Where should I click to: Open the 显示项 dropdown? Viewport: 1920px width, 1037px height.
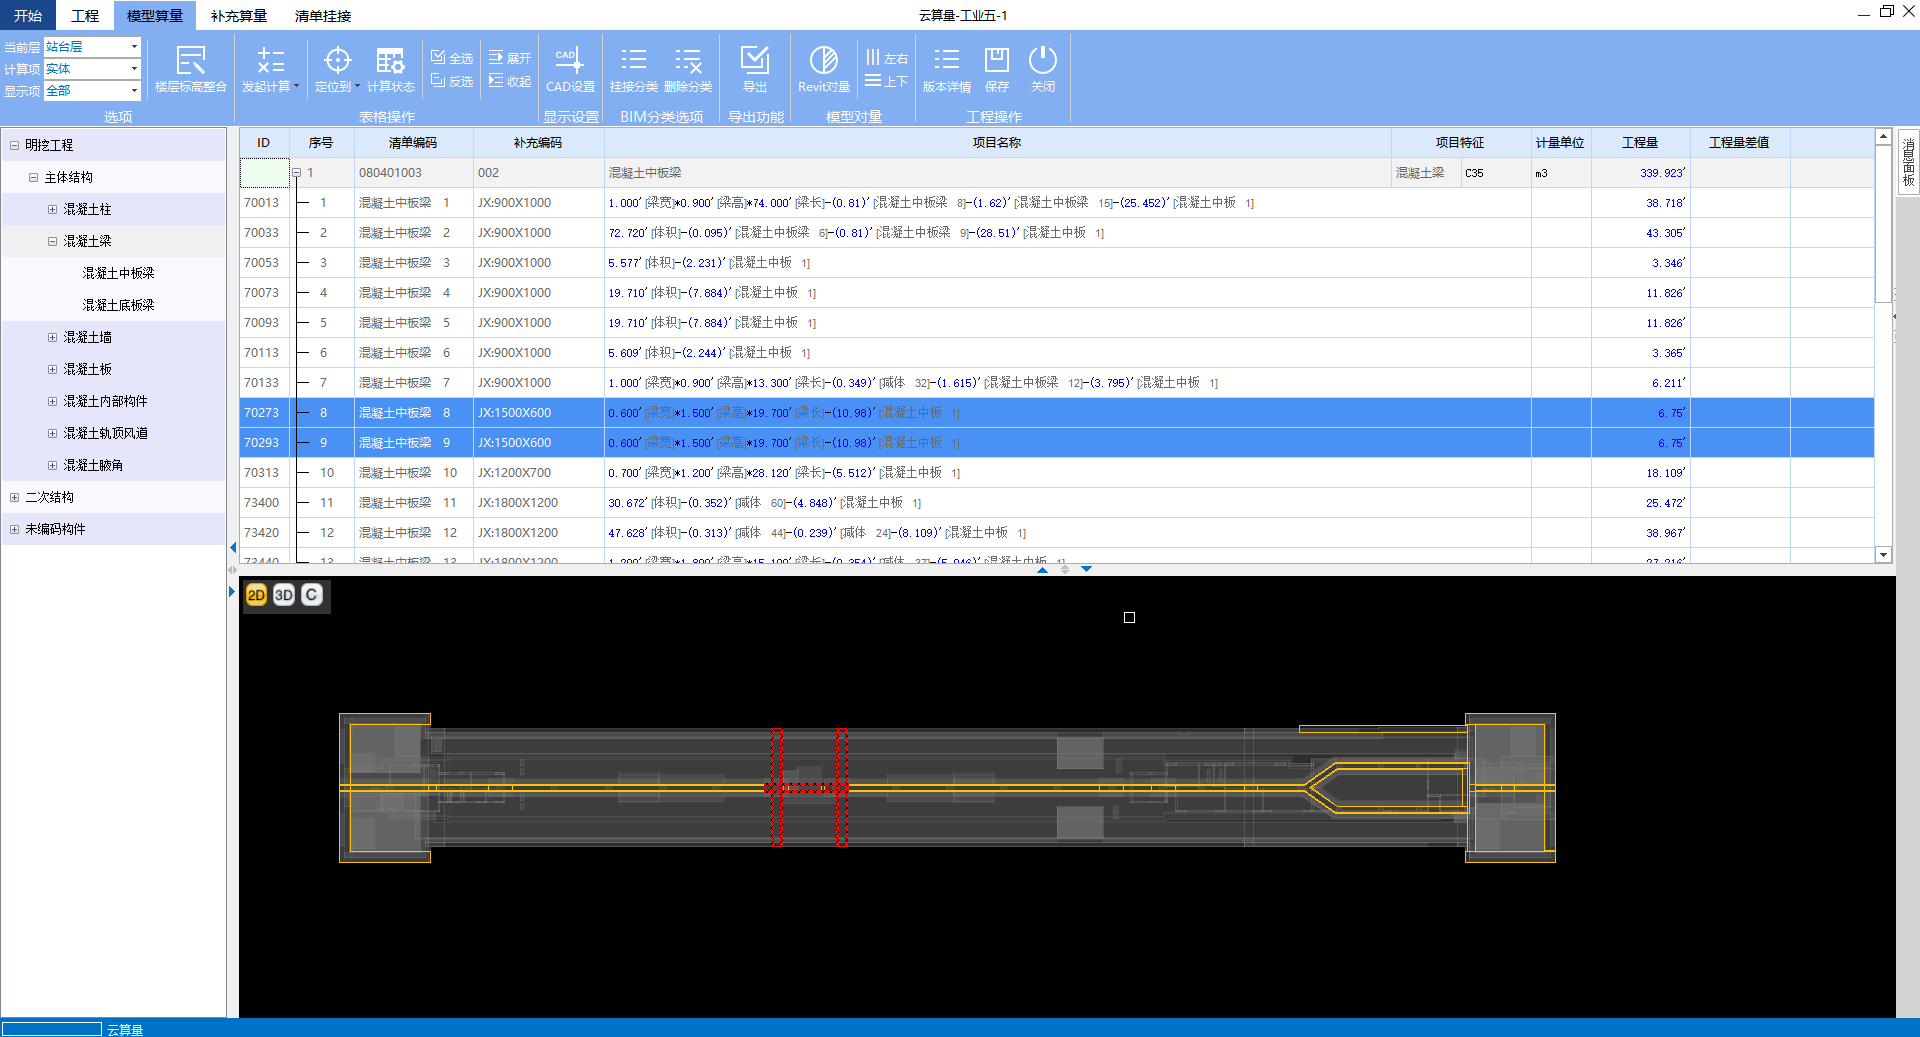click(134, 91)
